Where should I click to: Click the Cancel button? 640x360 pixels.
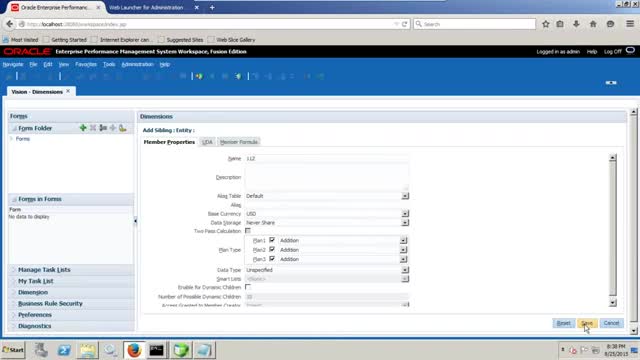pos(611,323)
